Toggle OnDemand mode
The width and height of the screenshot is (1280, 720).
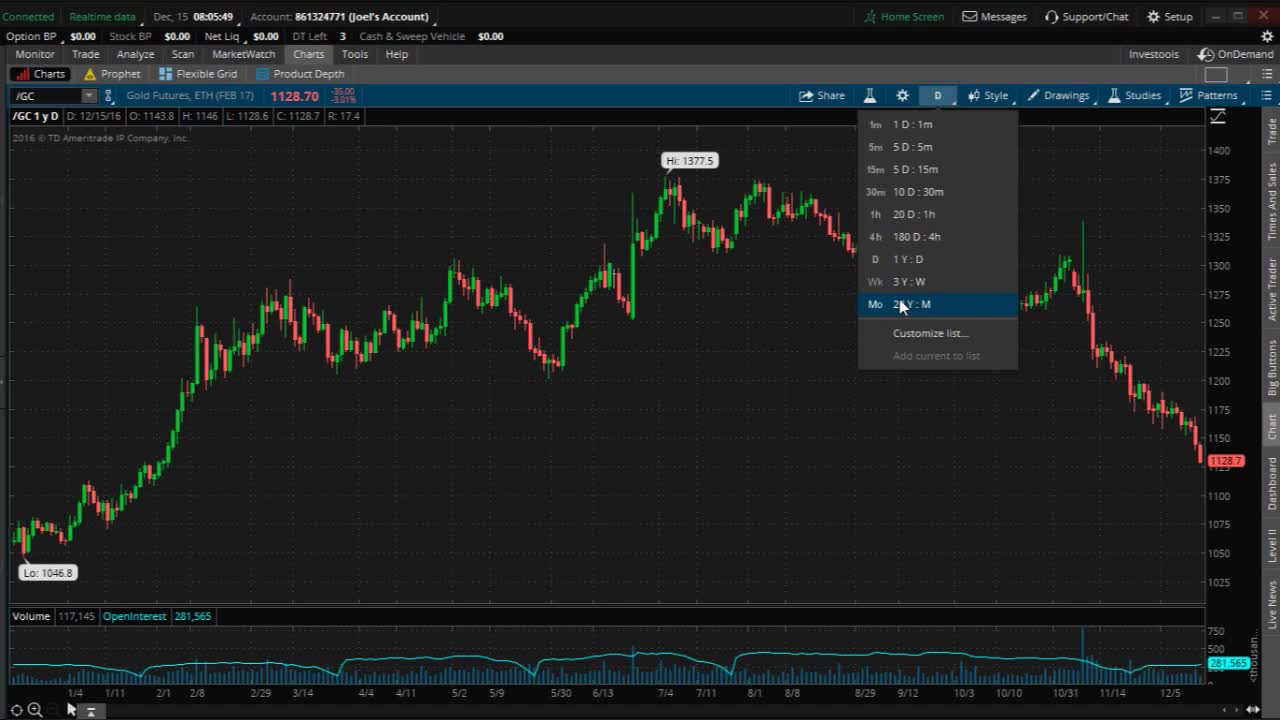pyautogui.click(x=1236, y=54)
